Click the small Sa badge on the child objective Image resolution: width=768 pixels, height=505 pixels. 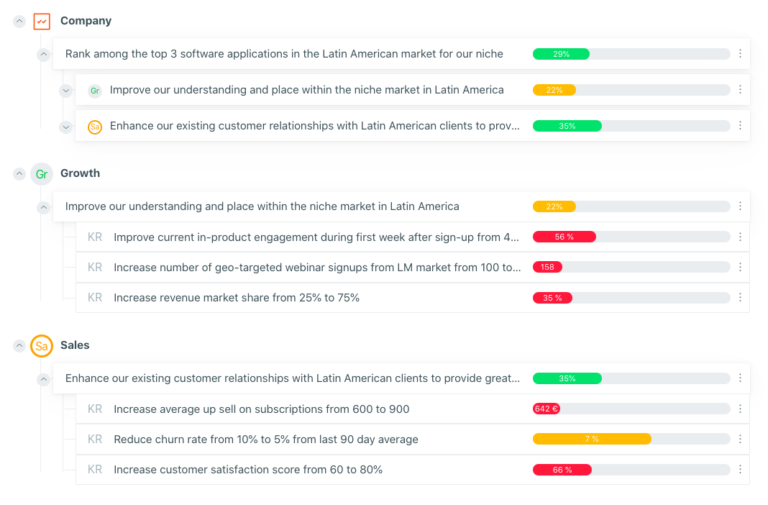[95, 127]
